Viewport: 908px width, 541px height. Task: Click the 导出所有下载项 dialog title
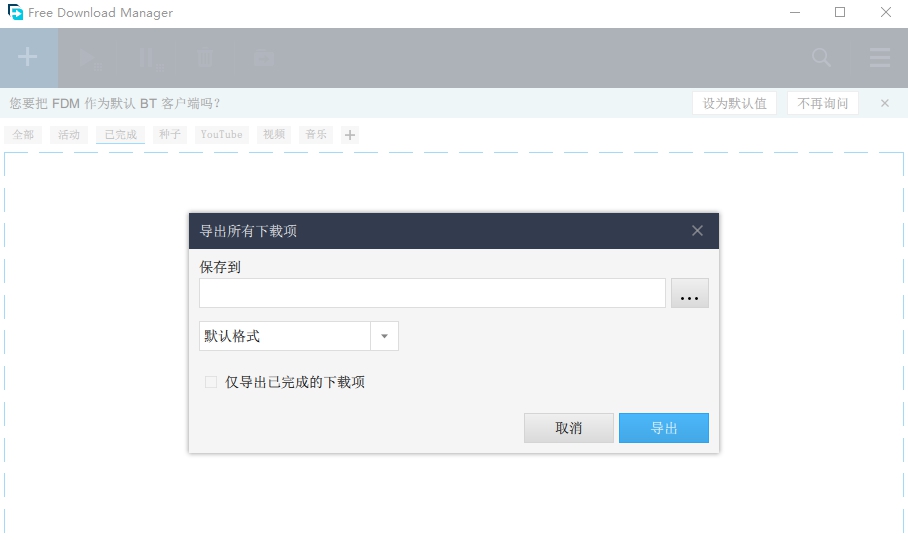248,231
